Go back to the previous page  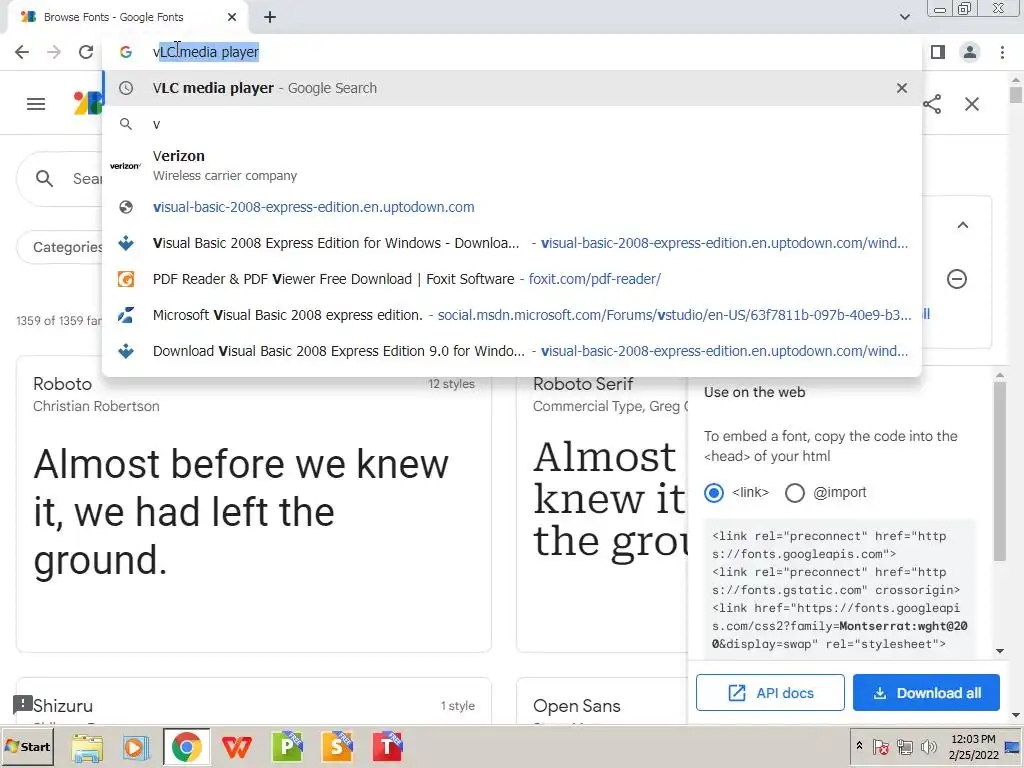(x=22, y=52)
